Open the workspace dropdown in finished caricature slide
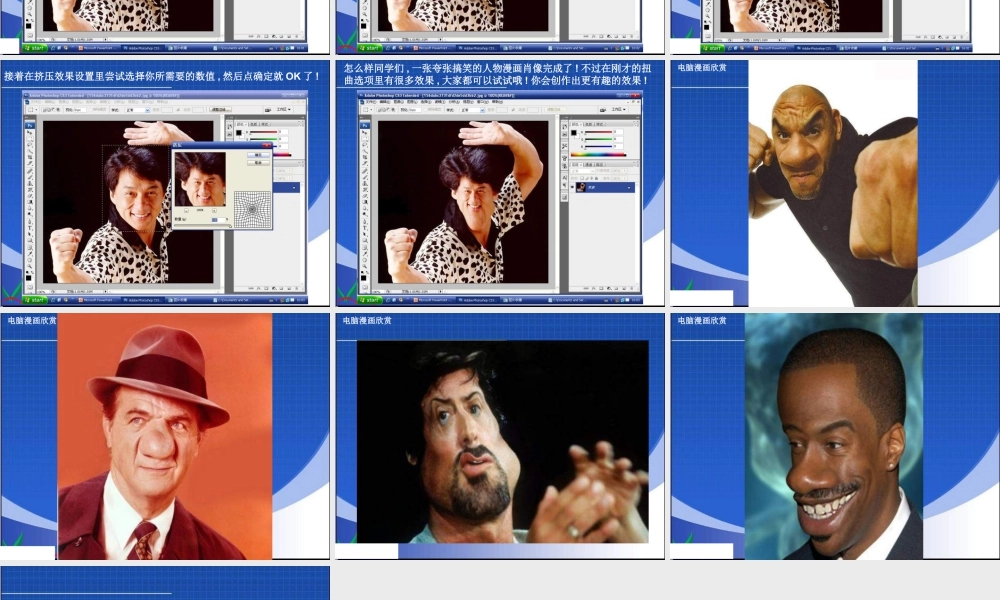 click(x=617, y=109)
